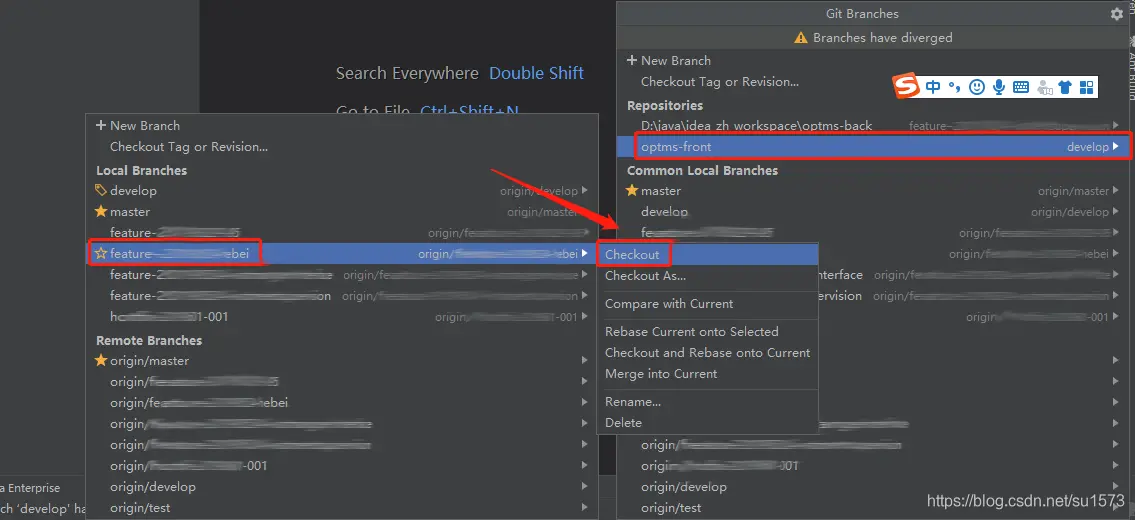This screenshot has width=1135, height=520.
Task: Expand origin/test submenu arrow in left popup
Action: click(x=584, y=508)
